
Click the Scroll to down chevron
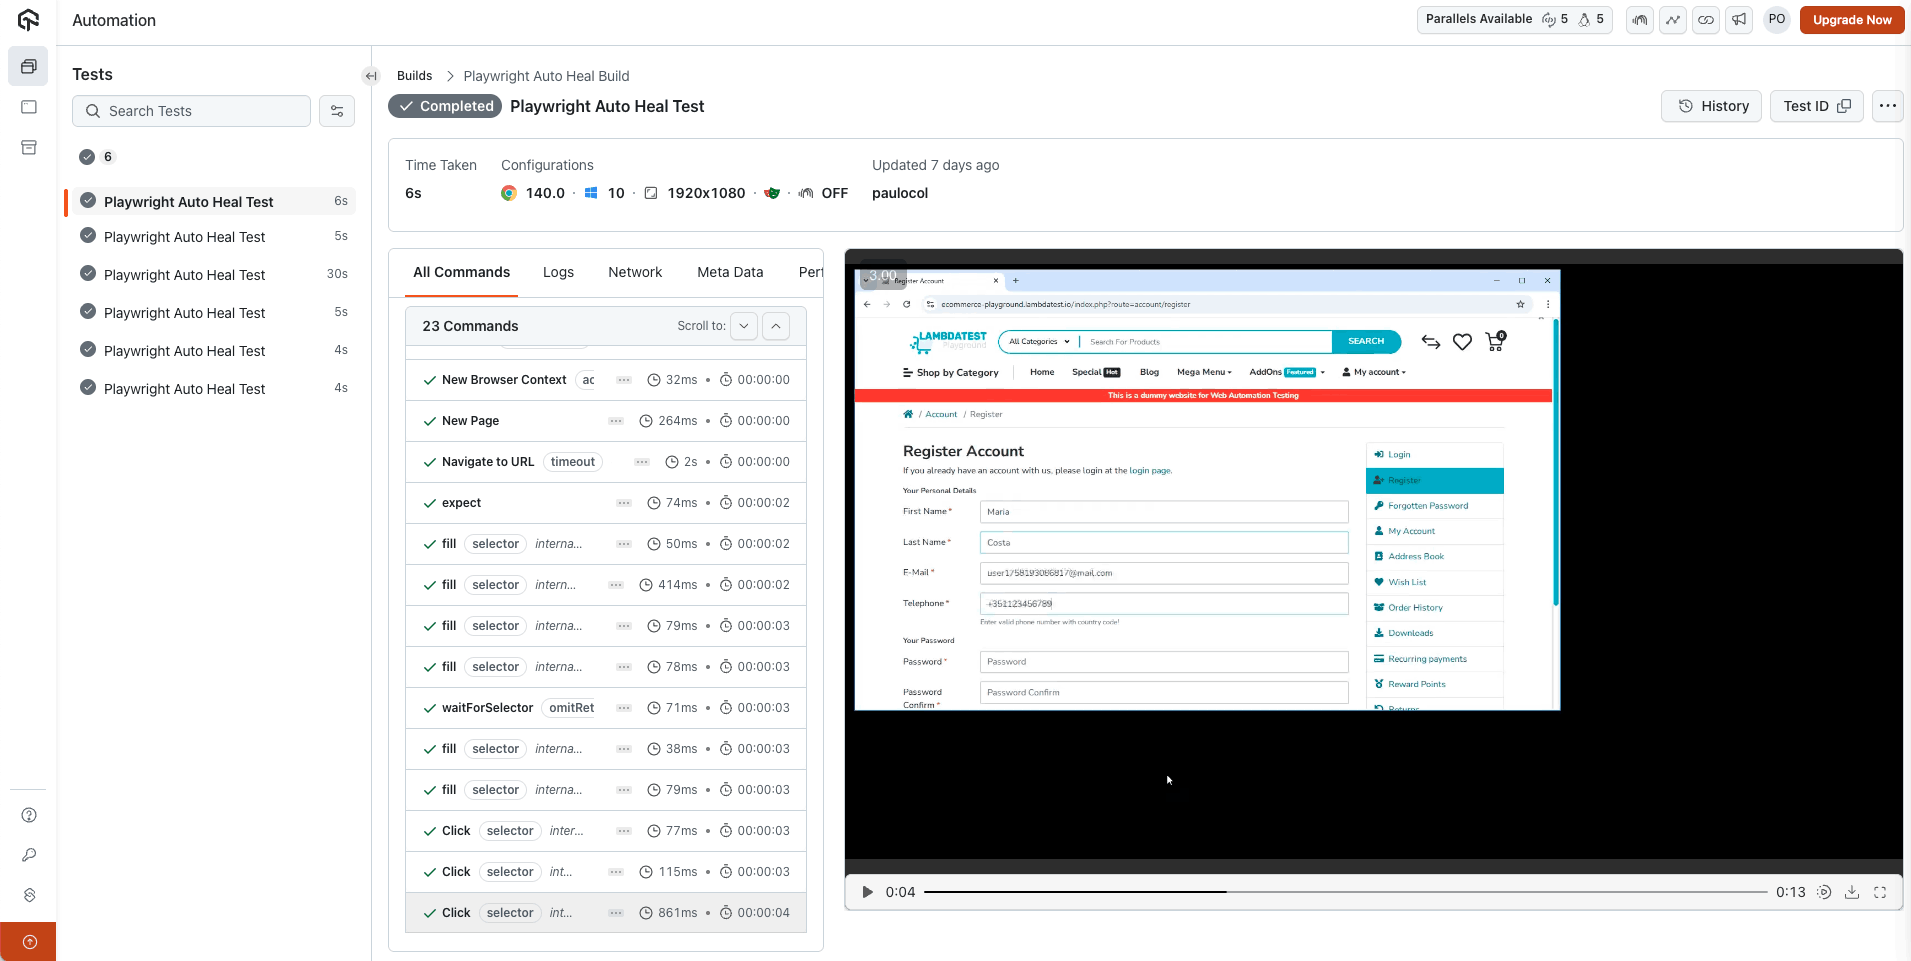coord(744,326)
